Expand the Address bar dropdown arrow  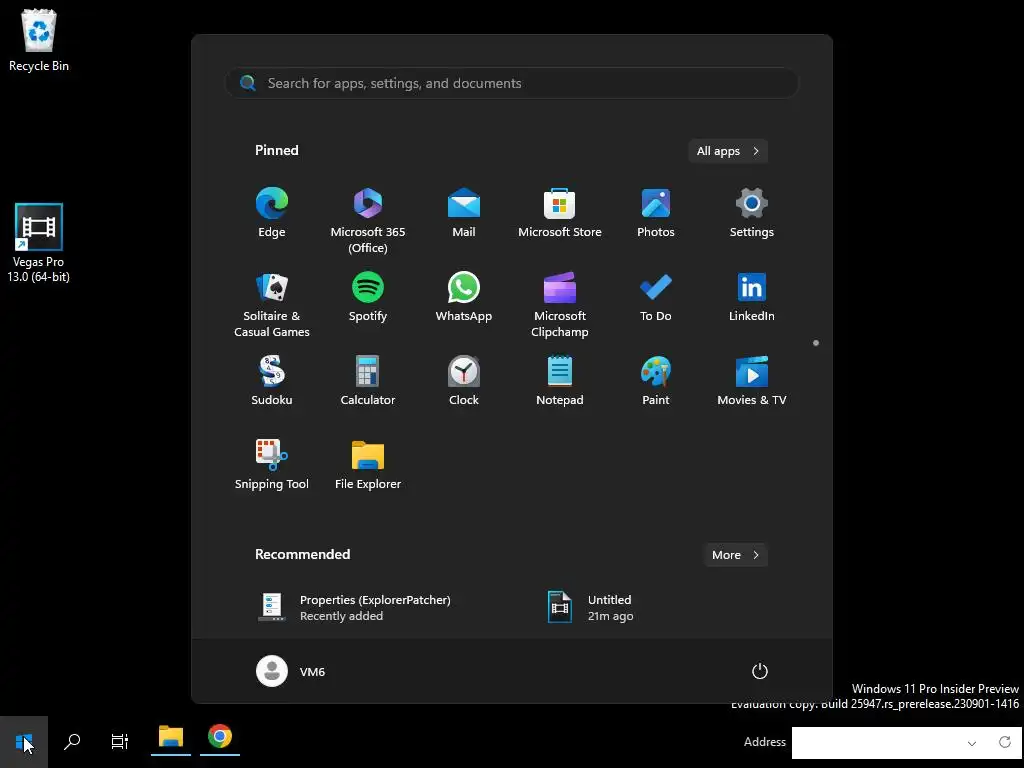(x=972, y=743)
